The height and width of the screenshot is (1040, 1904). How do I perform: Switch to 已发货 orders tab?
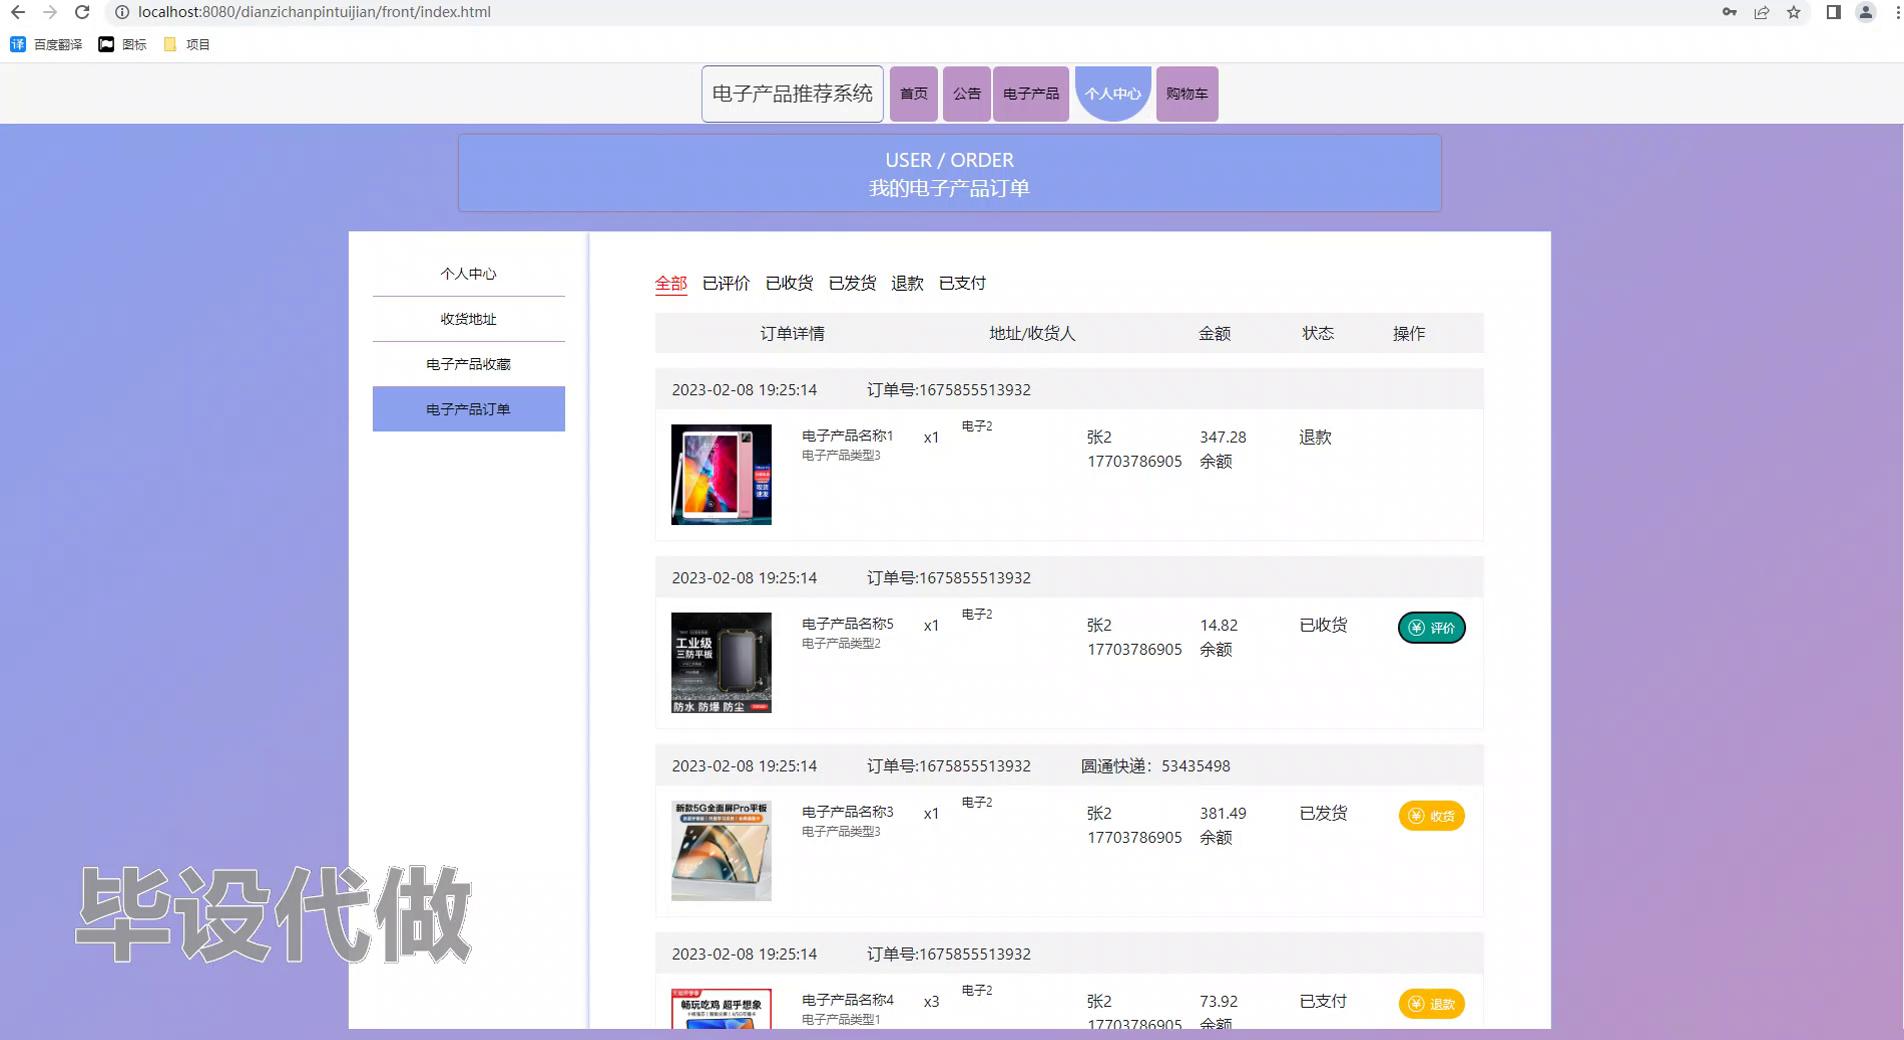coord(852,283)
